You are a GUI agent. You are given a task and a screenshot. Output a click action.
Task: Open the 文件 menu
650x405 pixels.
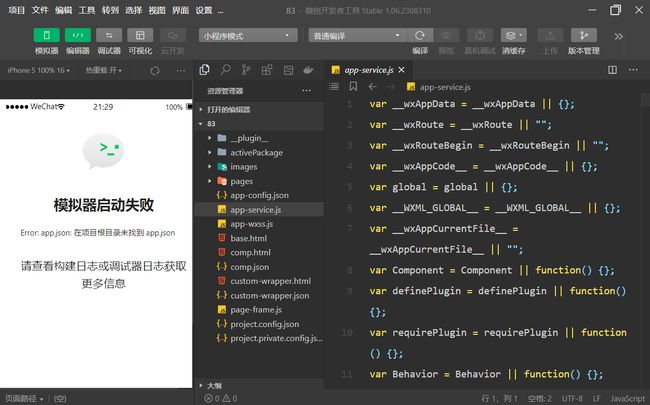pyautogui.click(x=40, y=10)
